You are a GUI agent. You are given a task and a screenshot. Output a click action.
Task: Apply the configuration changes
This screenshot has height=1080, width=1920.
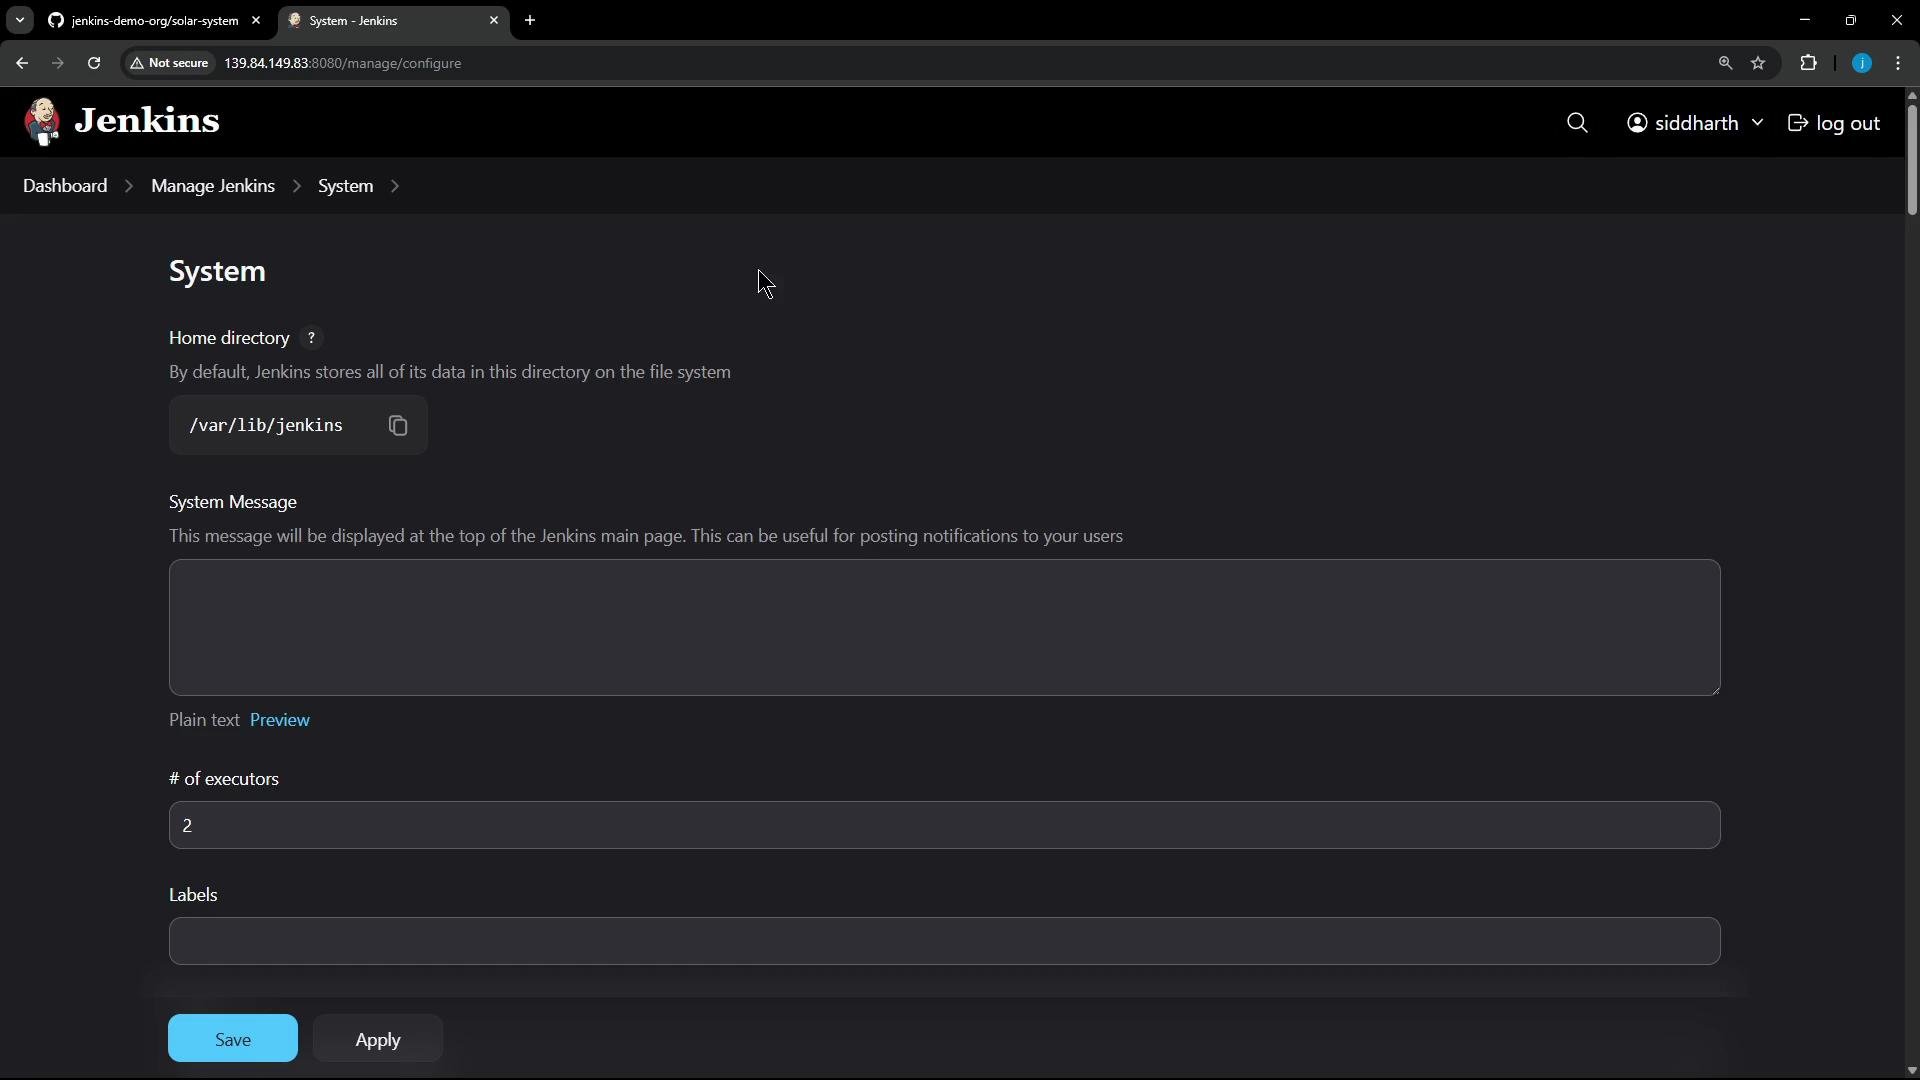coord(378,1039)
